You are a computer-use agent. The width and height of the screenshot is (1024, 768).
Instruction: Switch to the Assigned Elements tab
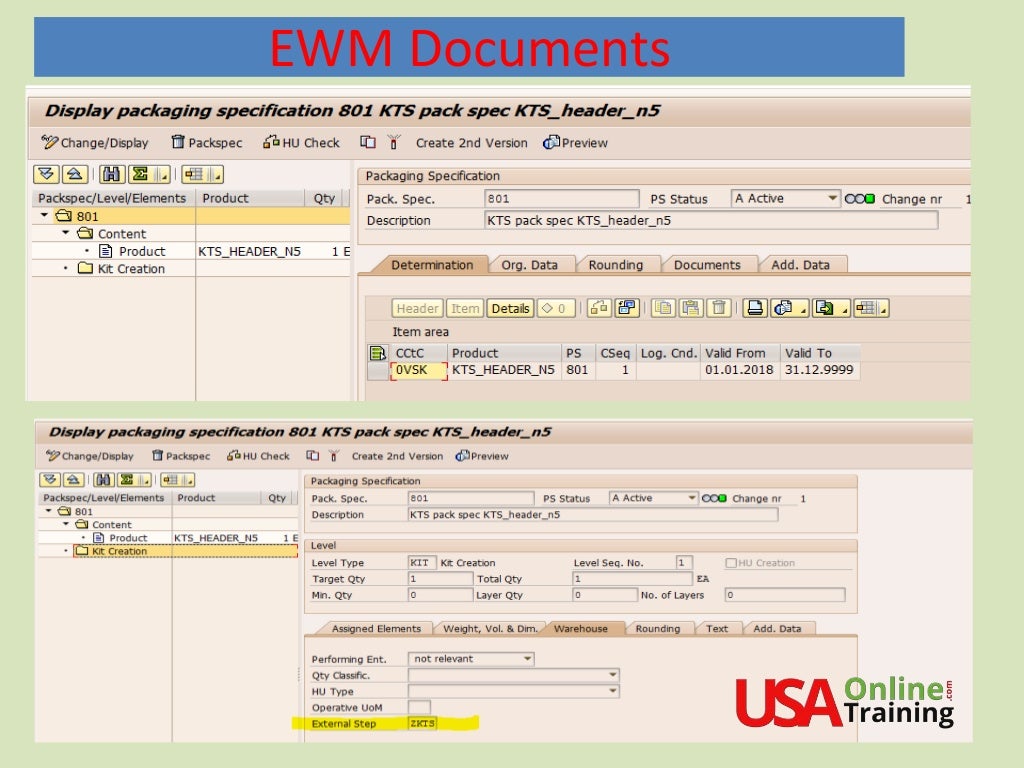376,628
